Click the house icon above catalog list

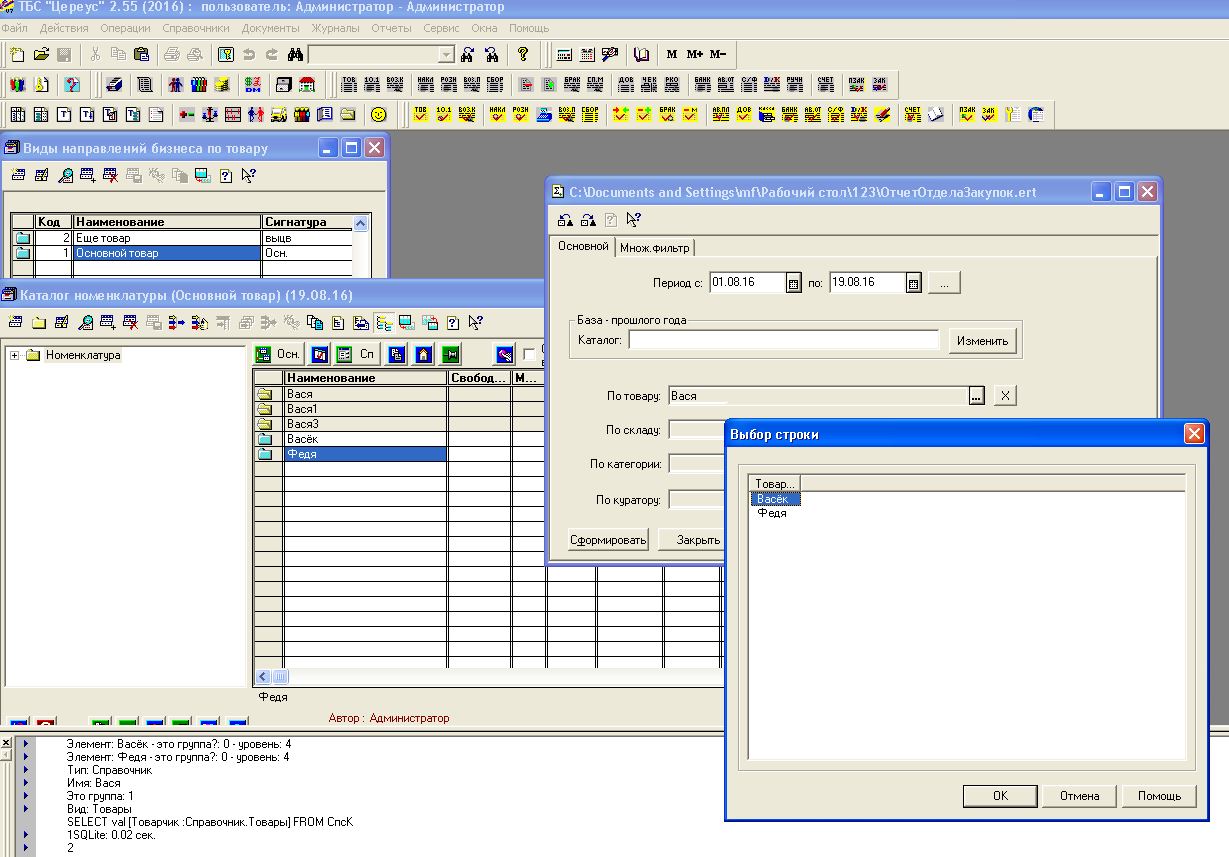[x=424, y=354]
